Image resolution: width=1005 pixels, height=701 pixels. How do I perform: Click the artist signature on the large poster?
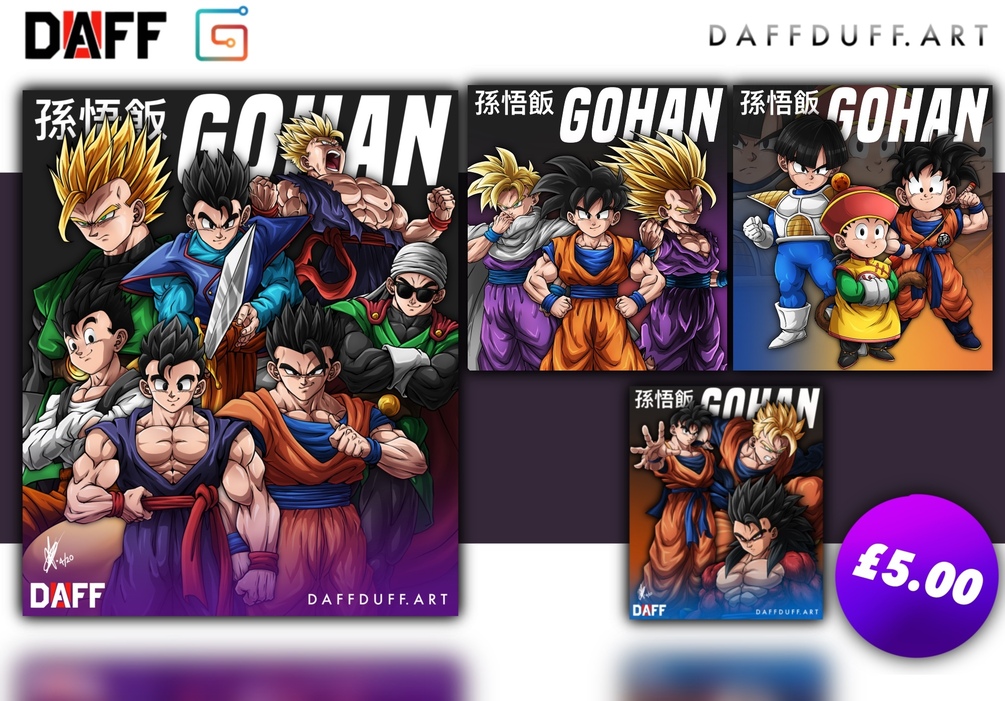(56, 554)
